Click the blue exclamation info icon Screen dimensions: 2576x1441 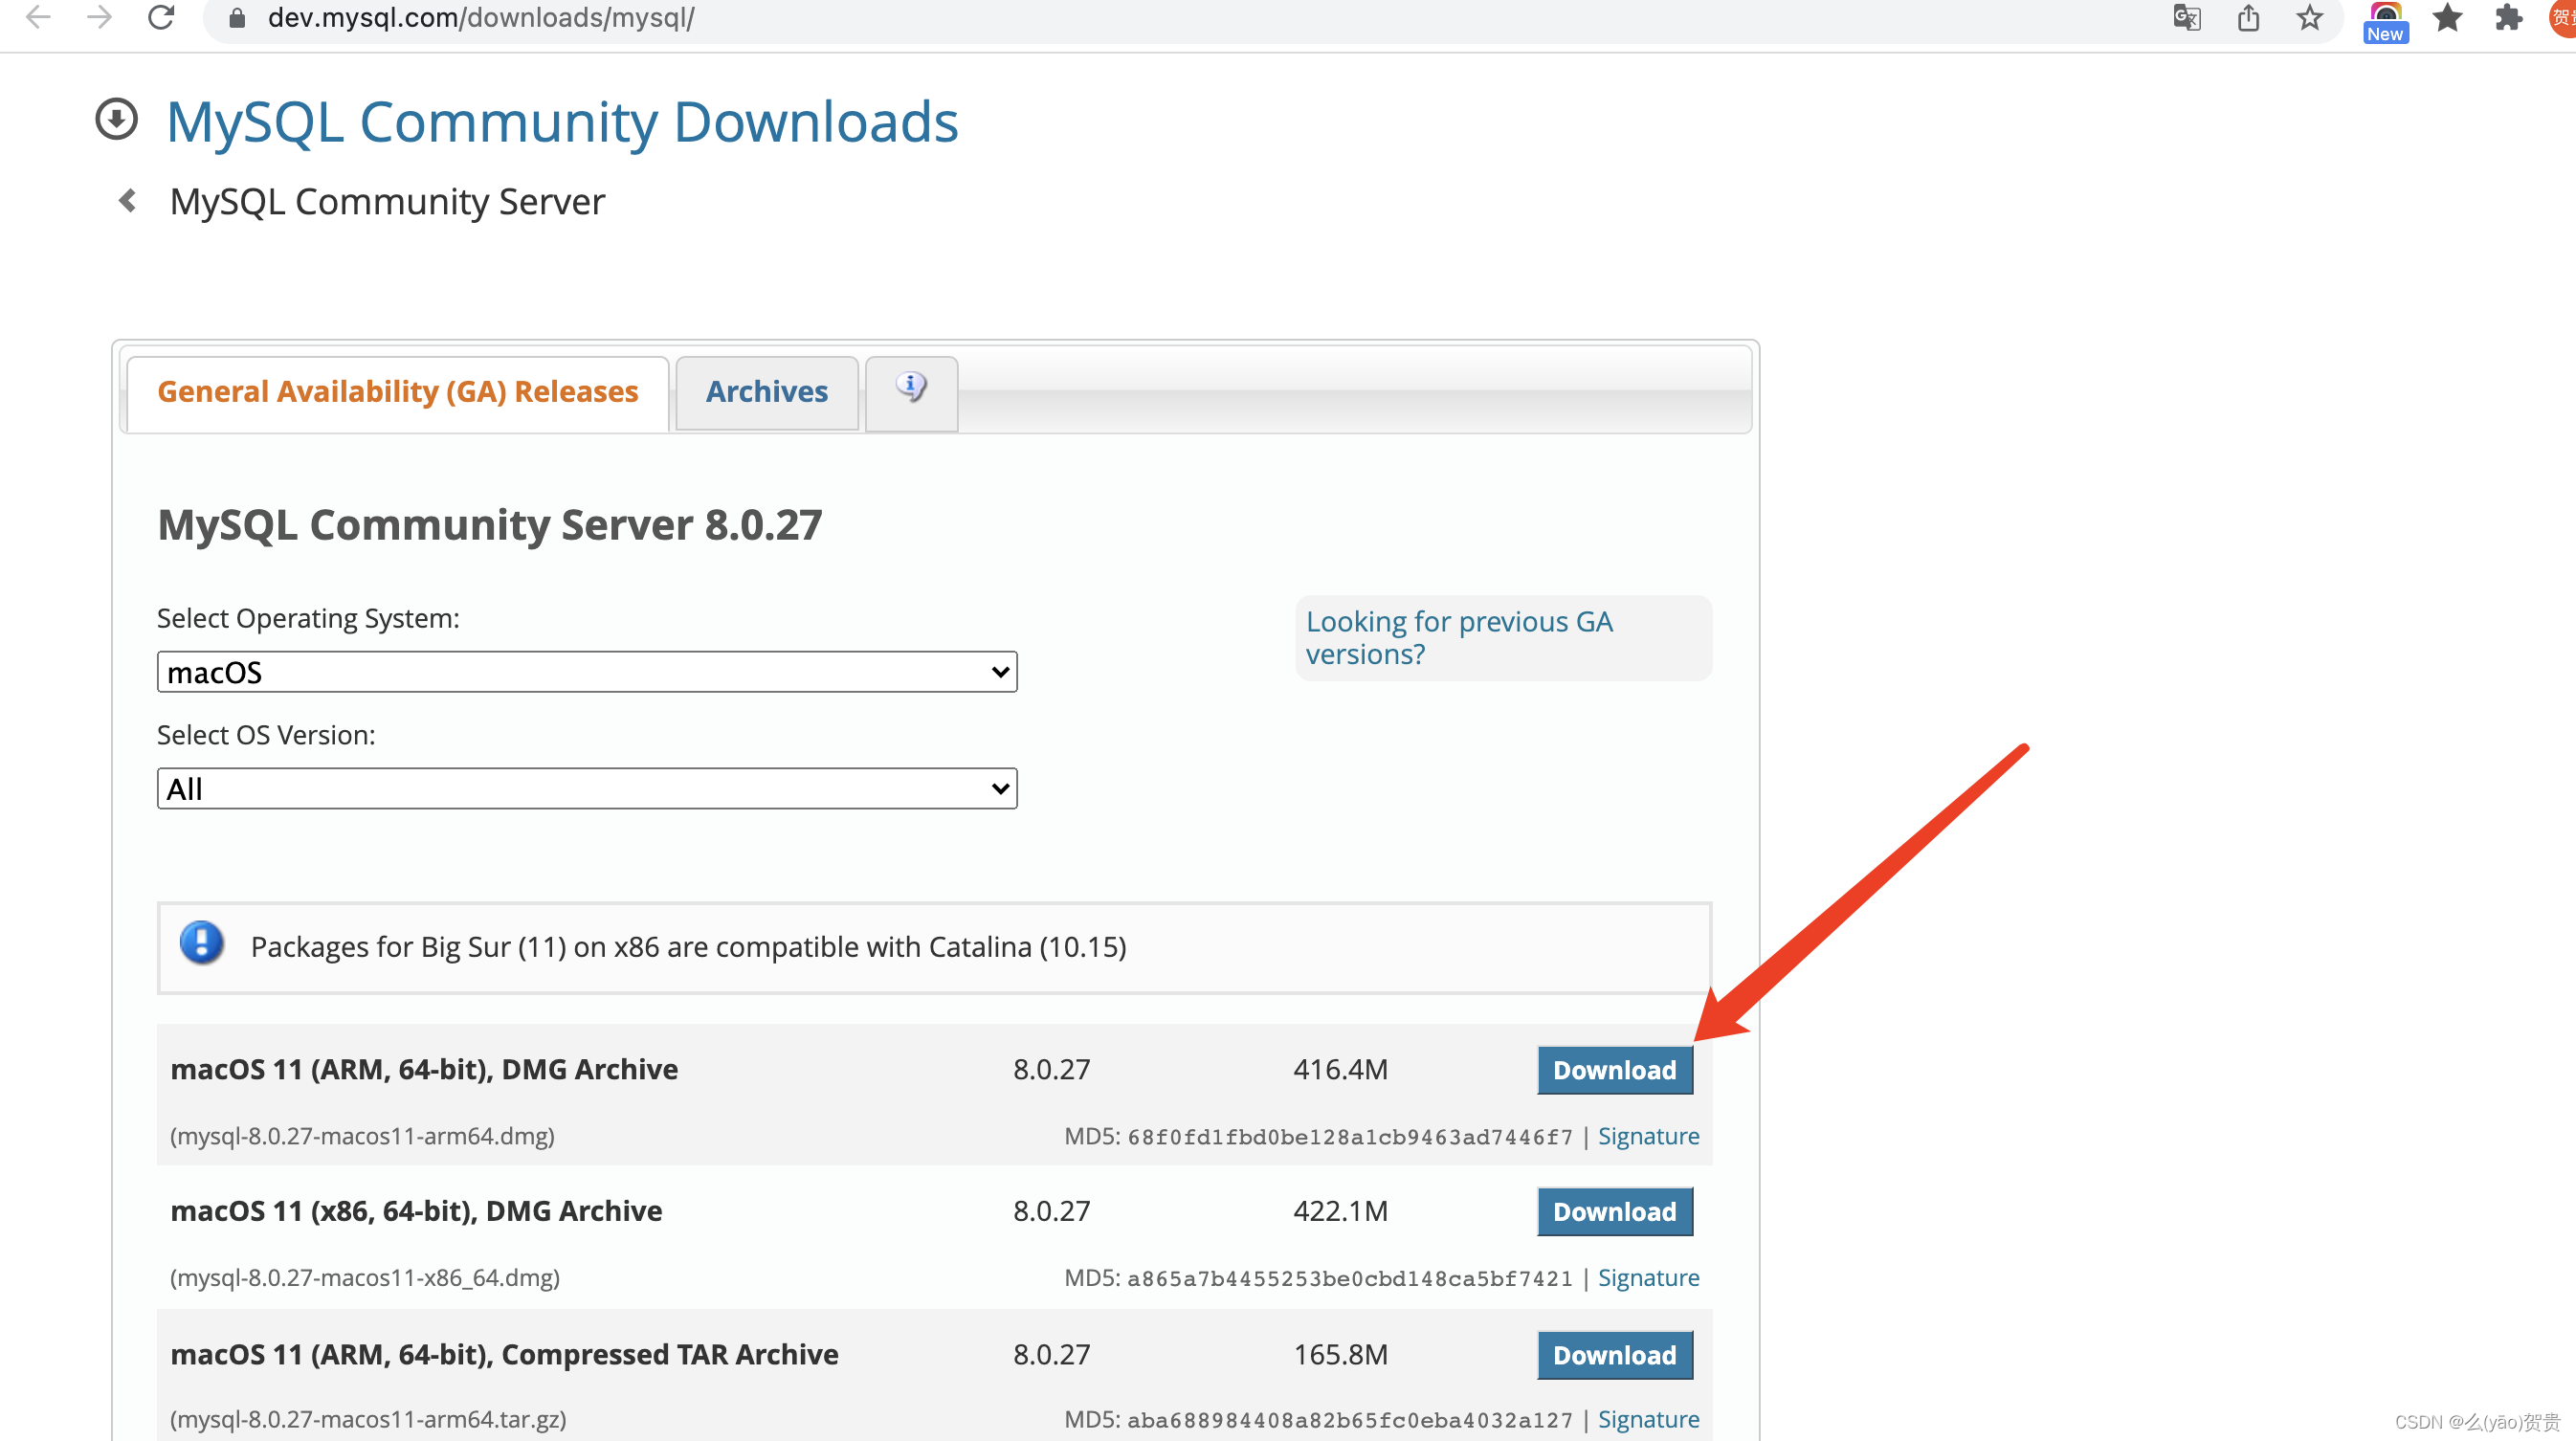click(x=201, y=943)
